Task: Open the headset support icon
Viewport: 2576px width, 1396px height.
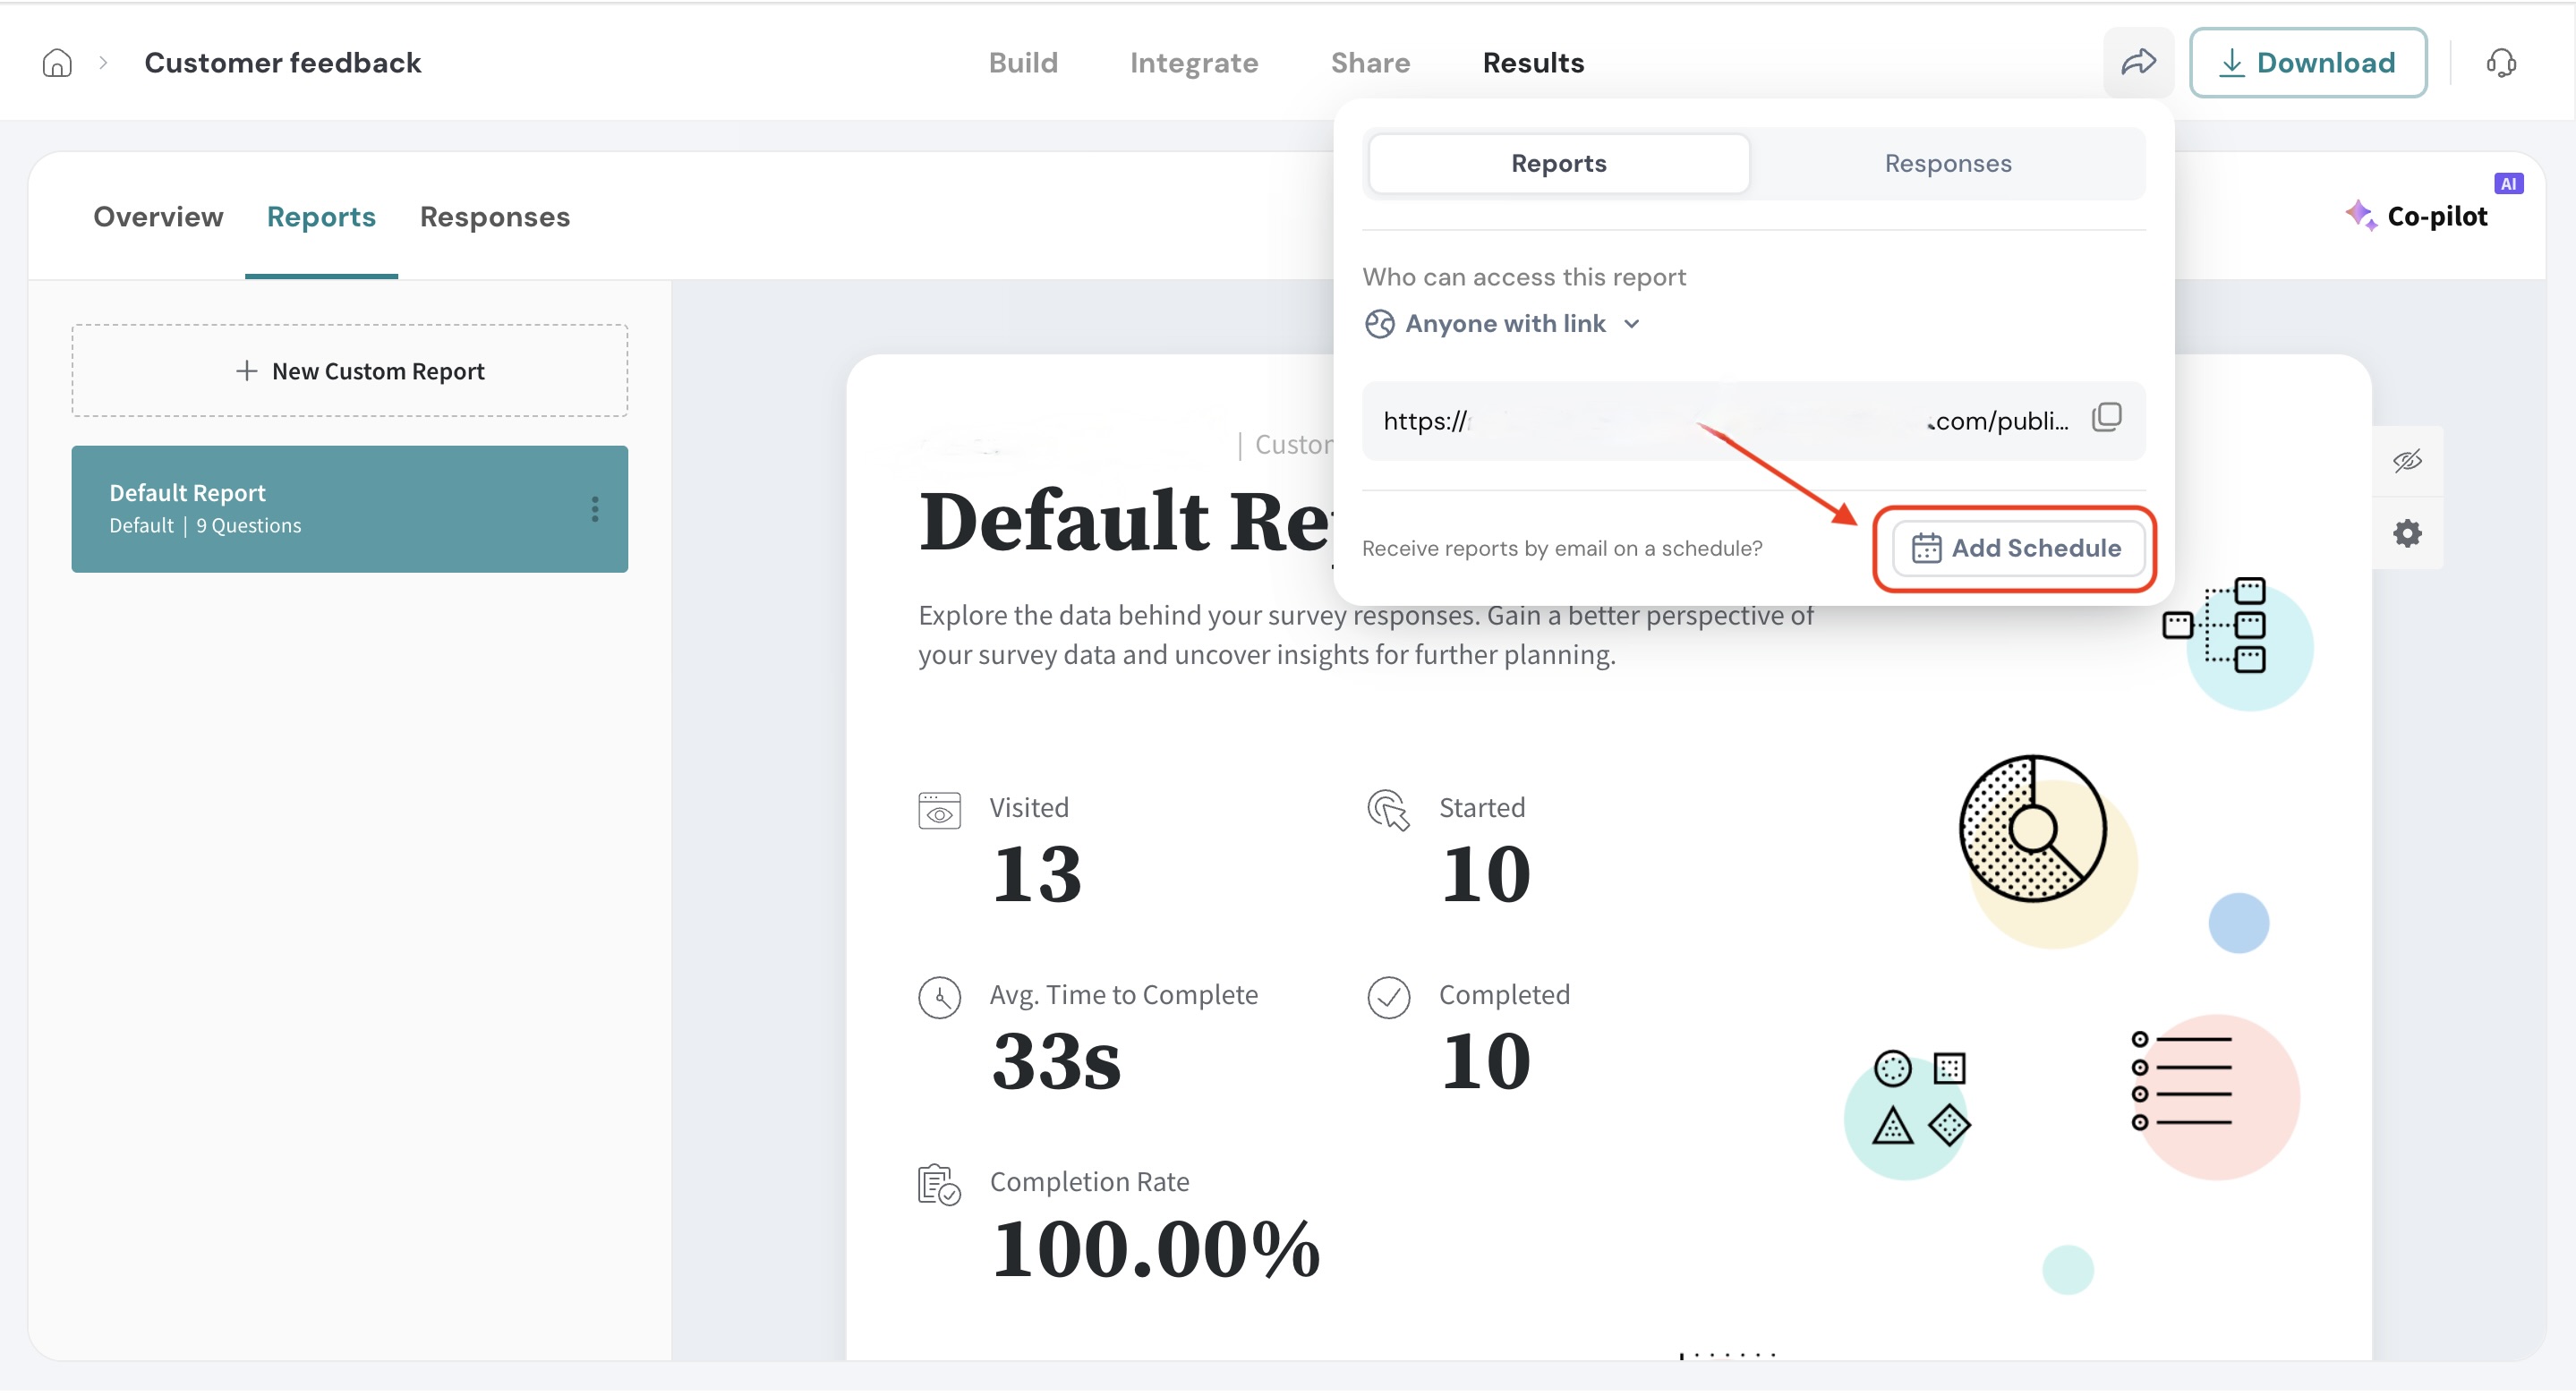Action: (2500, 63)
